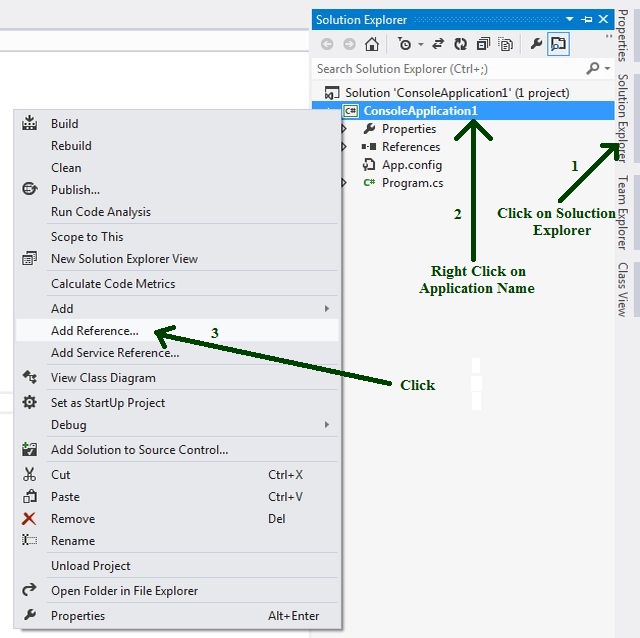Click the Back arrow in Solution Explorer toolbar
This screenshot has height=638, width=640.
click(327, 44)
